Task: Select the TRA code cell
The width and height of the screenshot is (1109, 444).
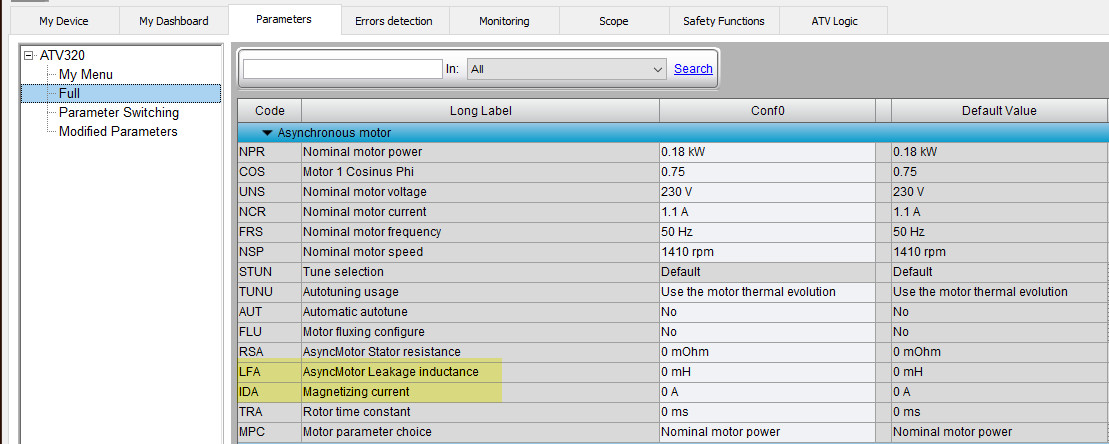Action: point(269,411)
